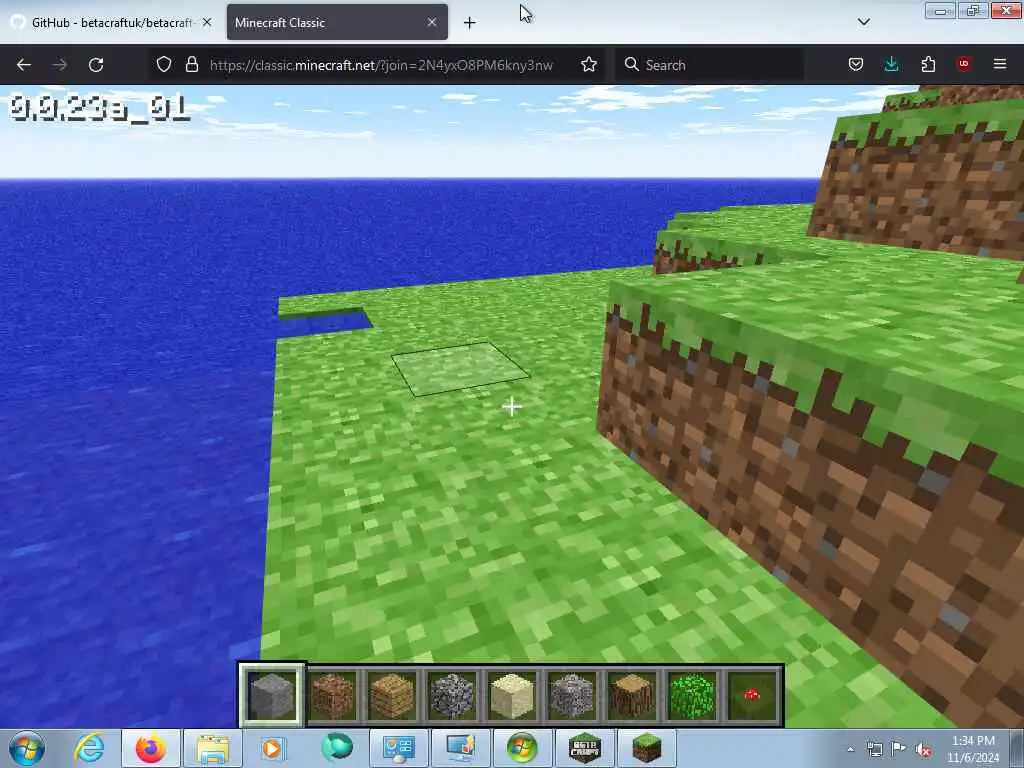Close the GitHub betacraftuk tab
This screenshot has height=768, width=1024.
click(x=207, y=22)
